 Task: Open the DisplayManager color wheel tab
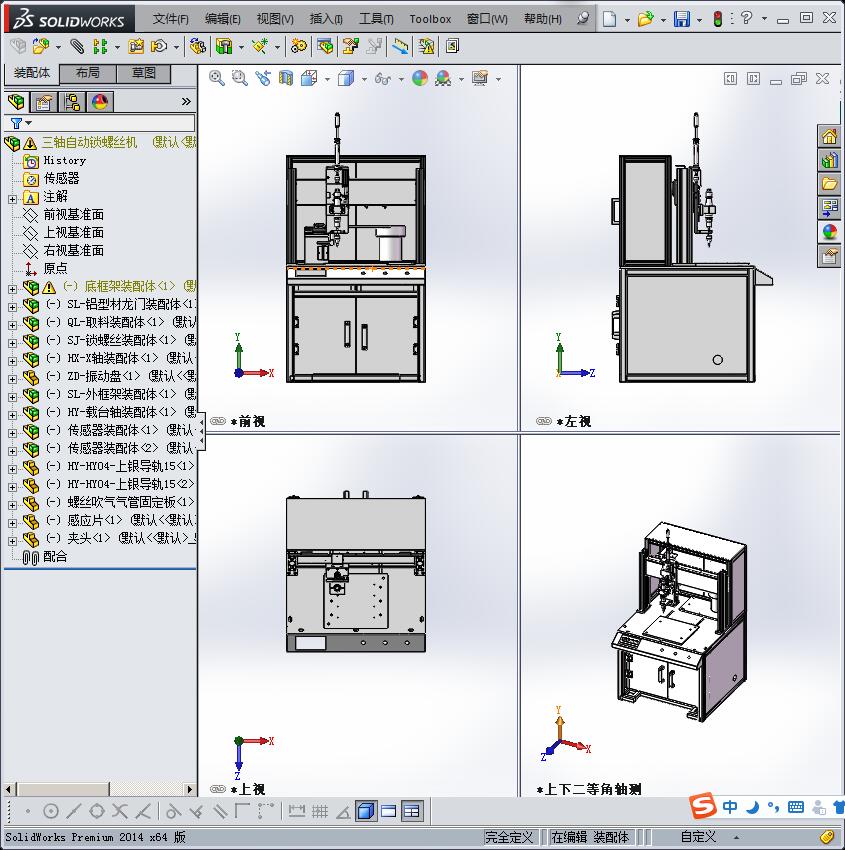pos(100,101)
